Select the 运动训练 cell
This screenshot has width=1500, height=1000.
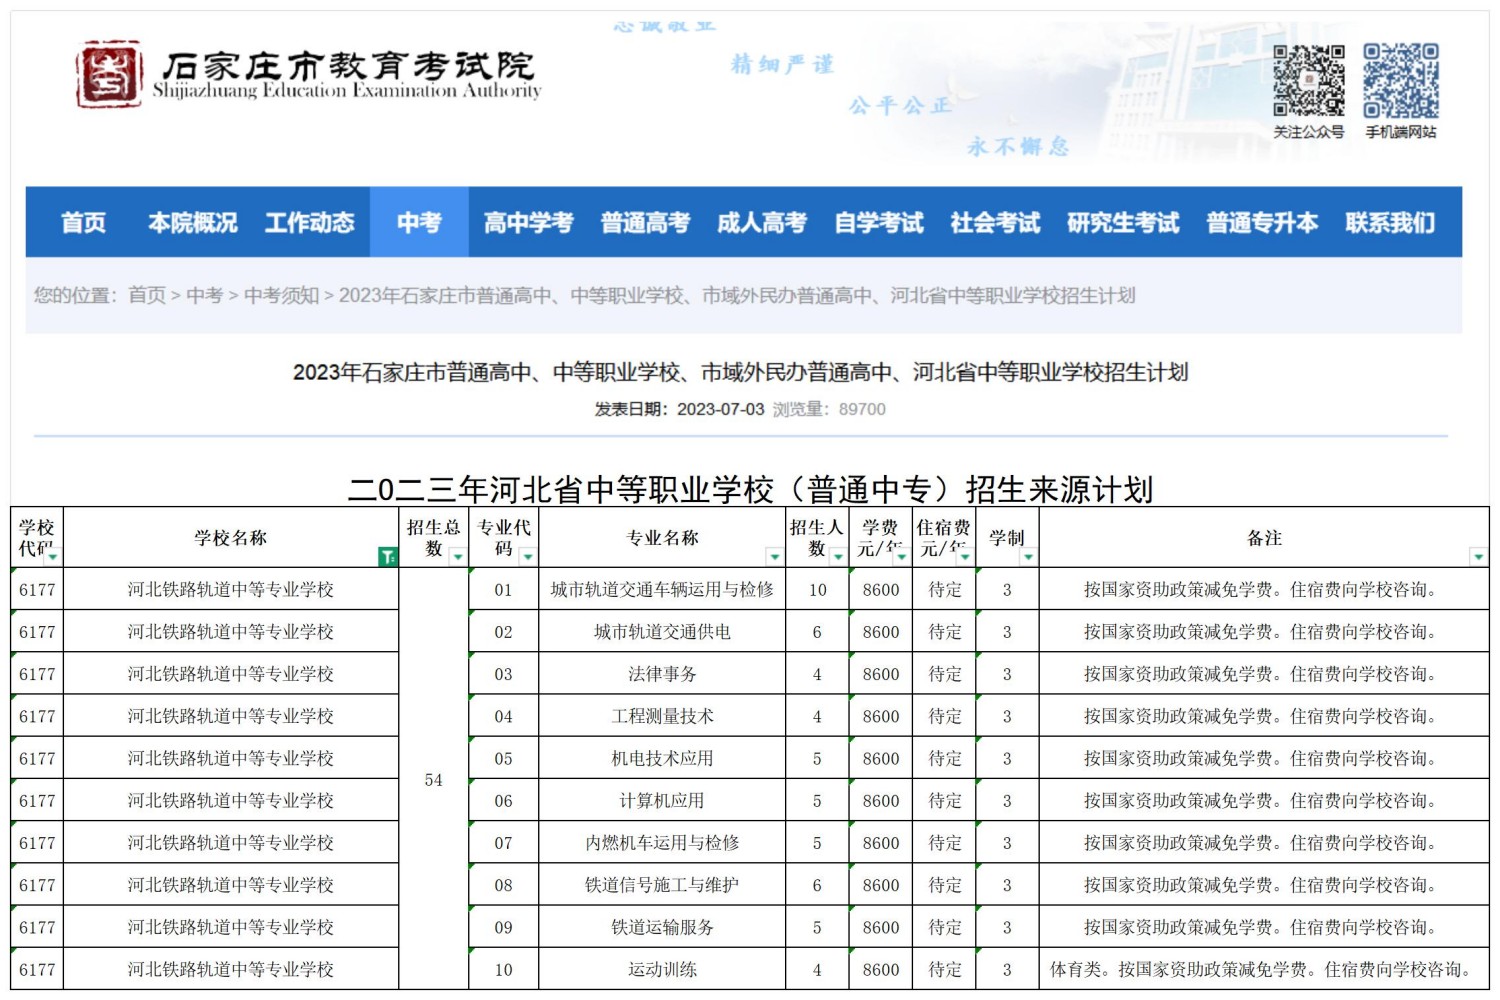(x=662, y=969)
